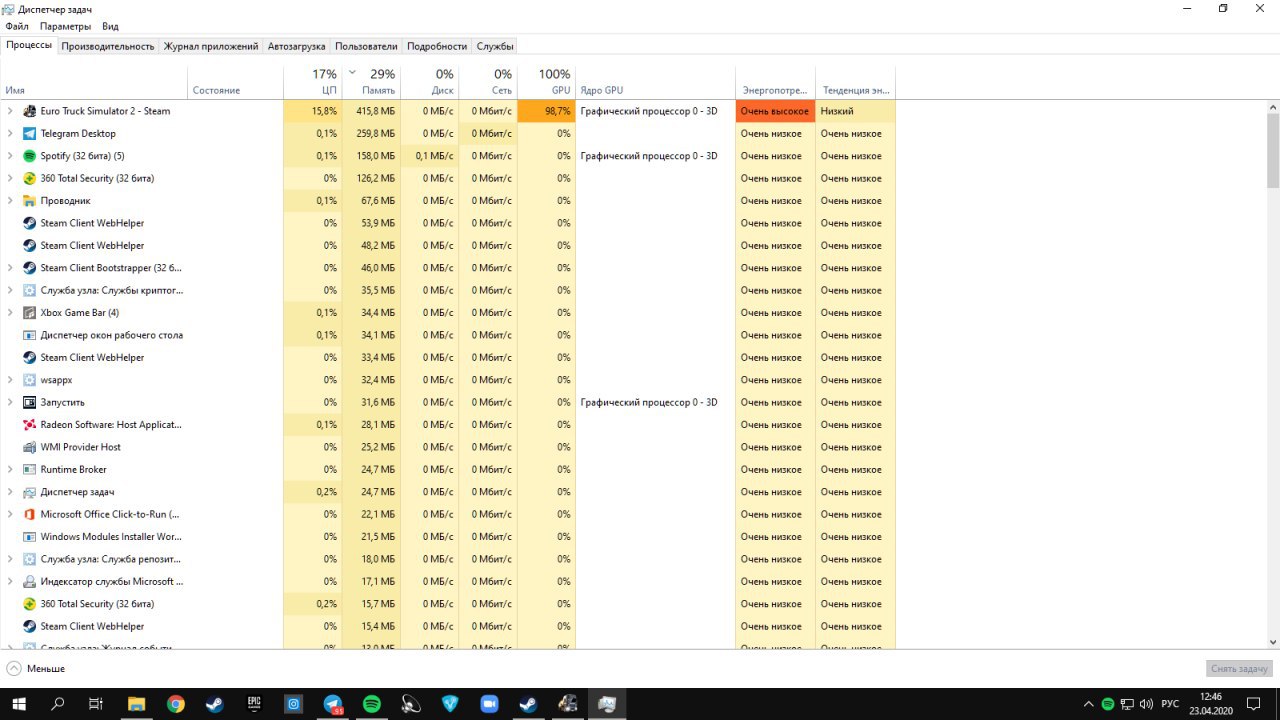1280x720 pixels.
Task: Show hidden system tray icons
Action: point(1089,704)
